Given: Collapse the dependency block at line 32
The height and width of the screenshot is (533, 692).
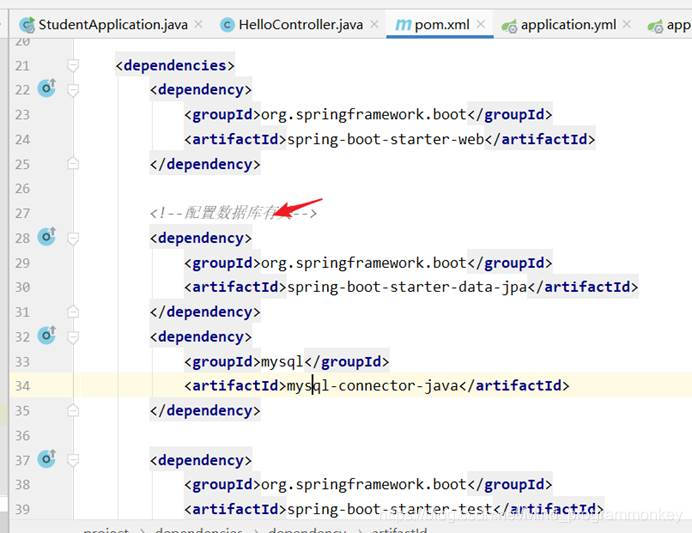Looking at the screenshot, I should coord(73,337).
